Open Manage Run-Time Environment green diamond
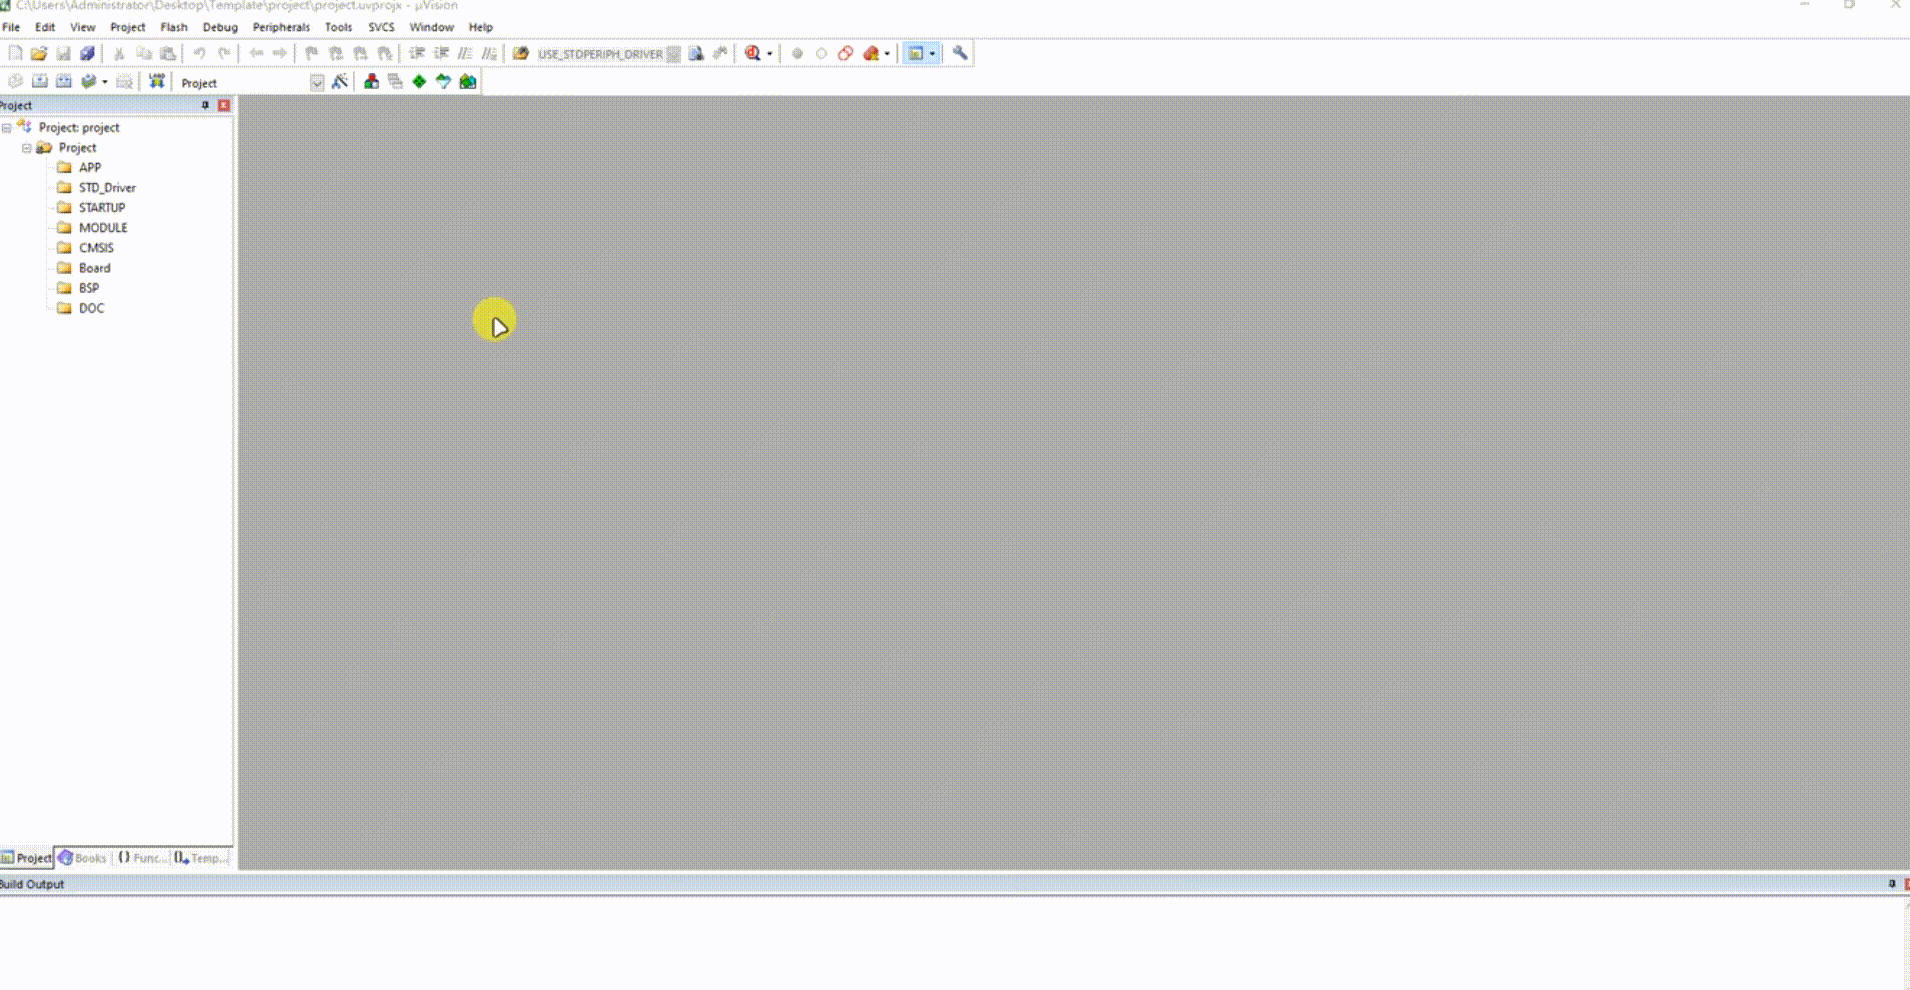 (x=419, y=81)
